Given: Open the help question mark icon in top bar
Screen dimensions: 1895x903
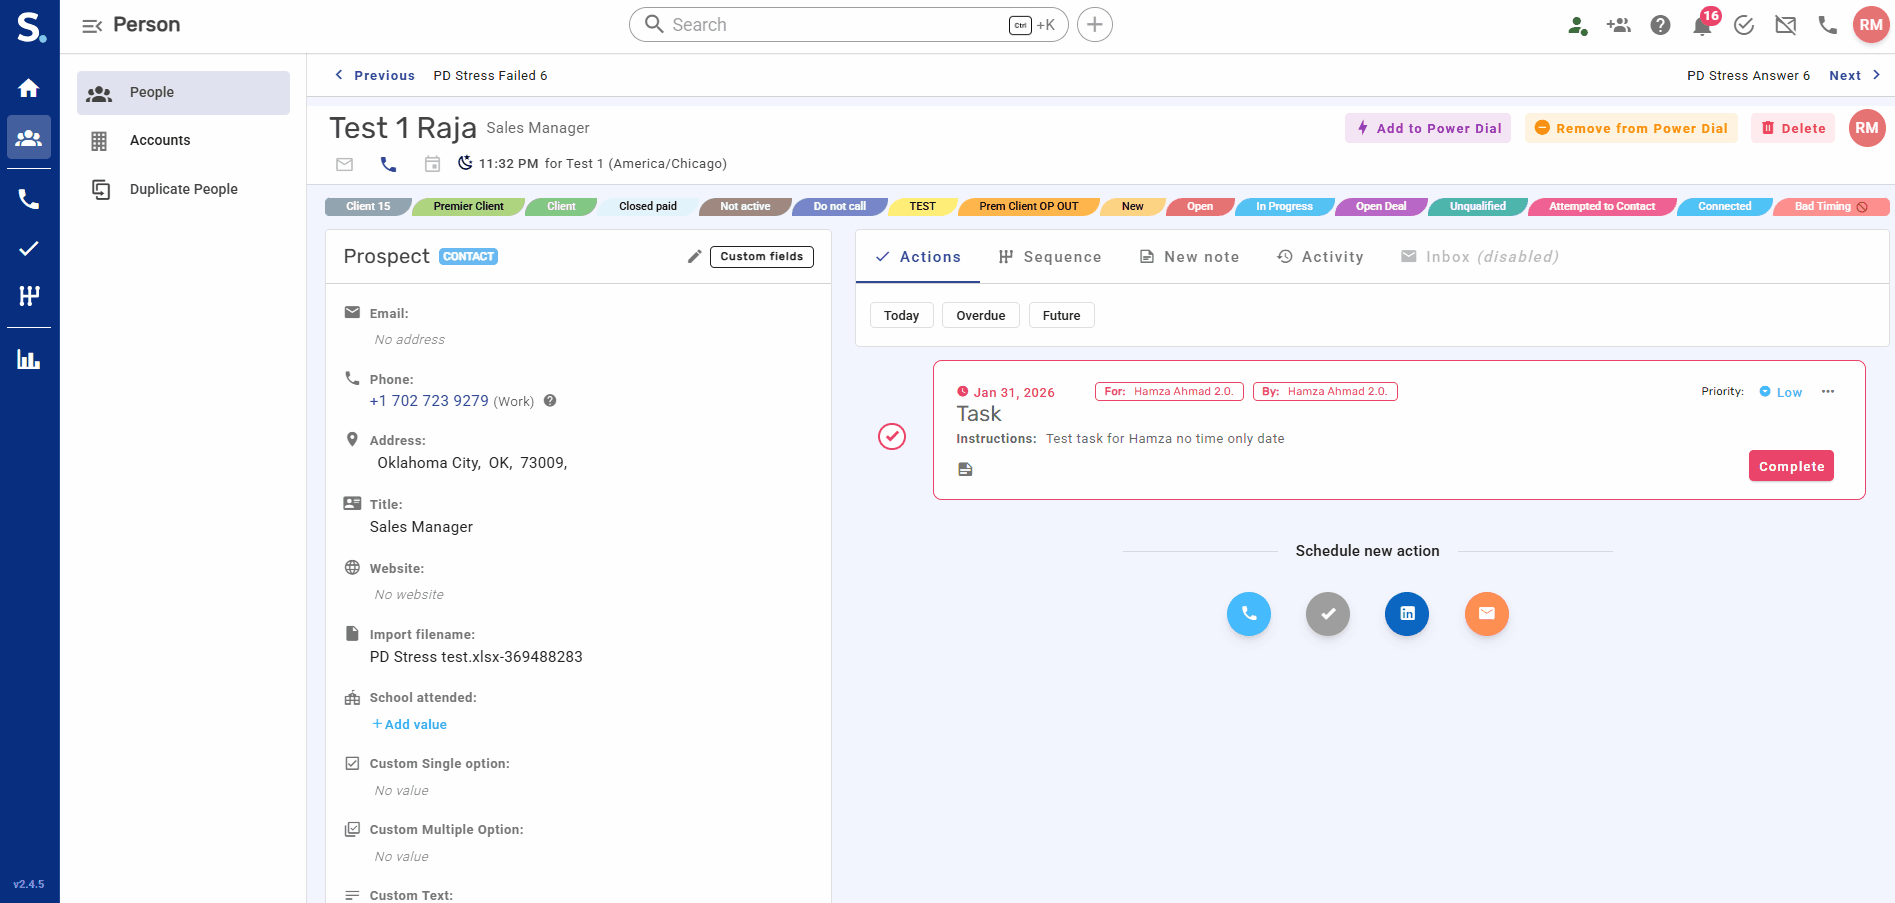Looking at the screenshot, I should (1660, 26).
